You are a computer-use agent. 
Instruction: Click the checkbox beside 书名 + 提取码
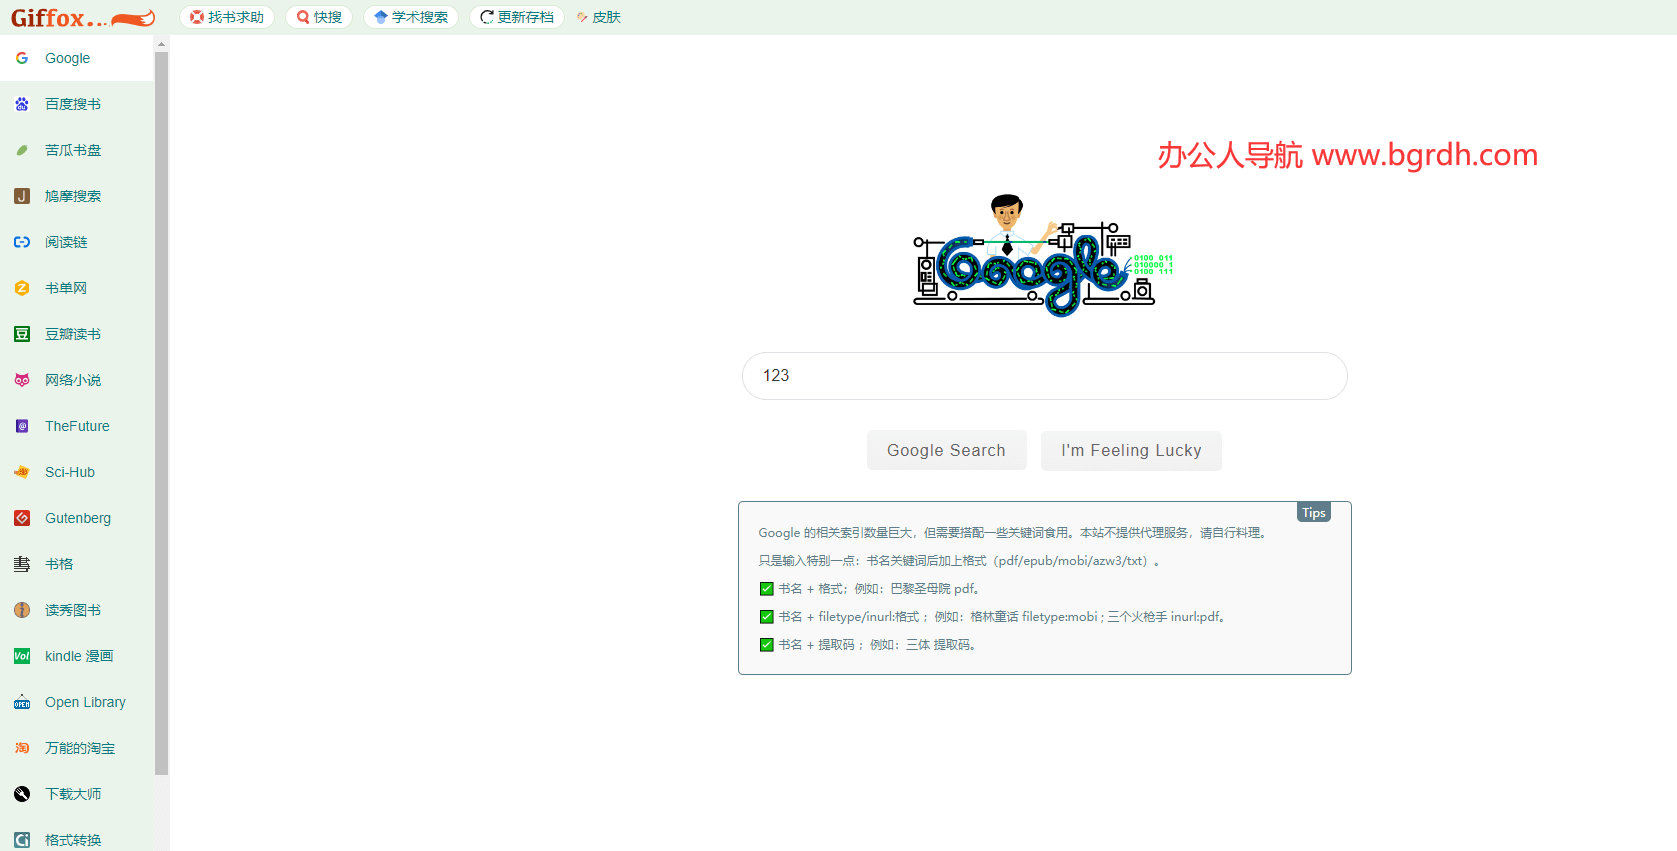(766, 645)
